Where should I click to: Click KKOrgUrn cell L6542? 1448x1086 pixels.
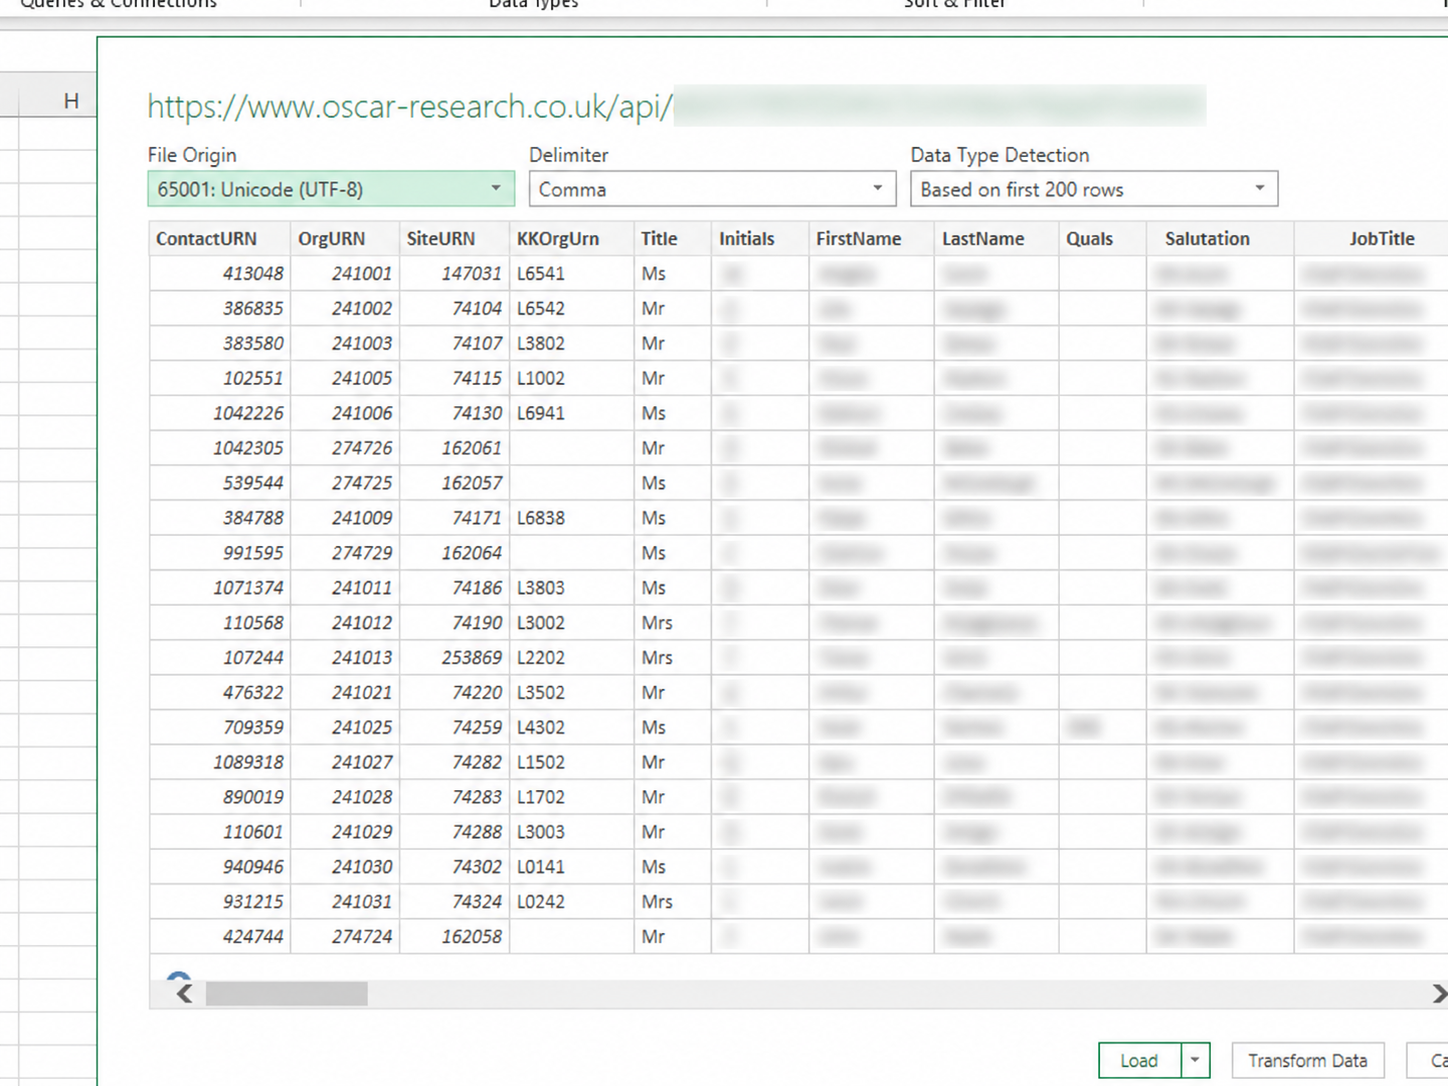572,309
